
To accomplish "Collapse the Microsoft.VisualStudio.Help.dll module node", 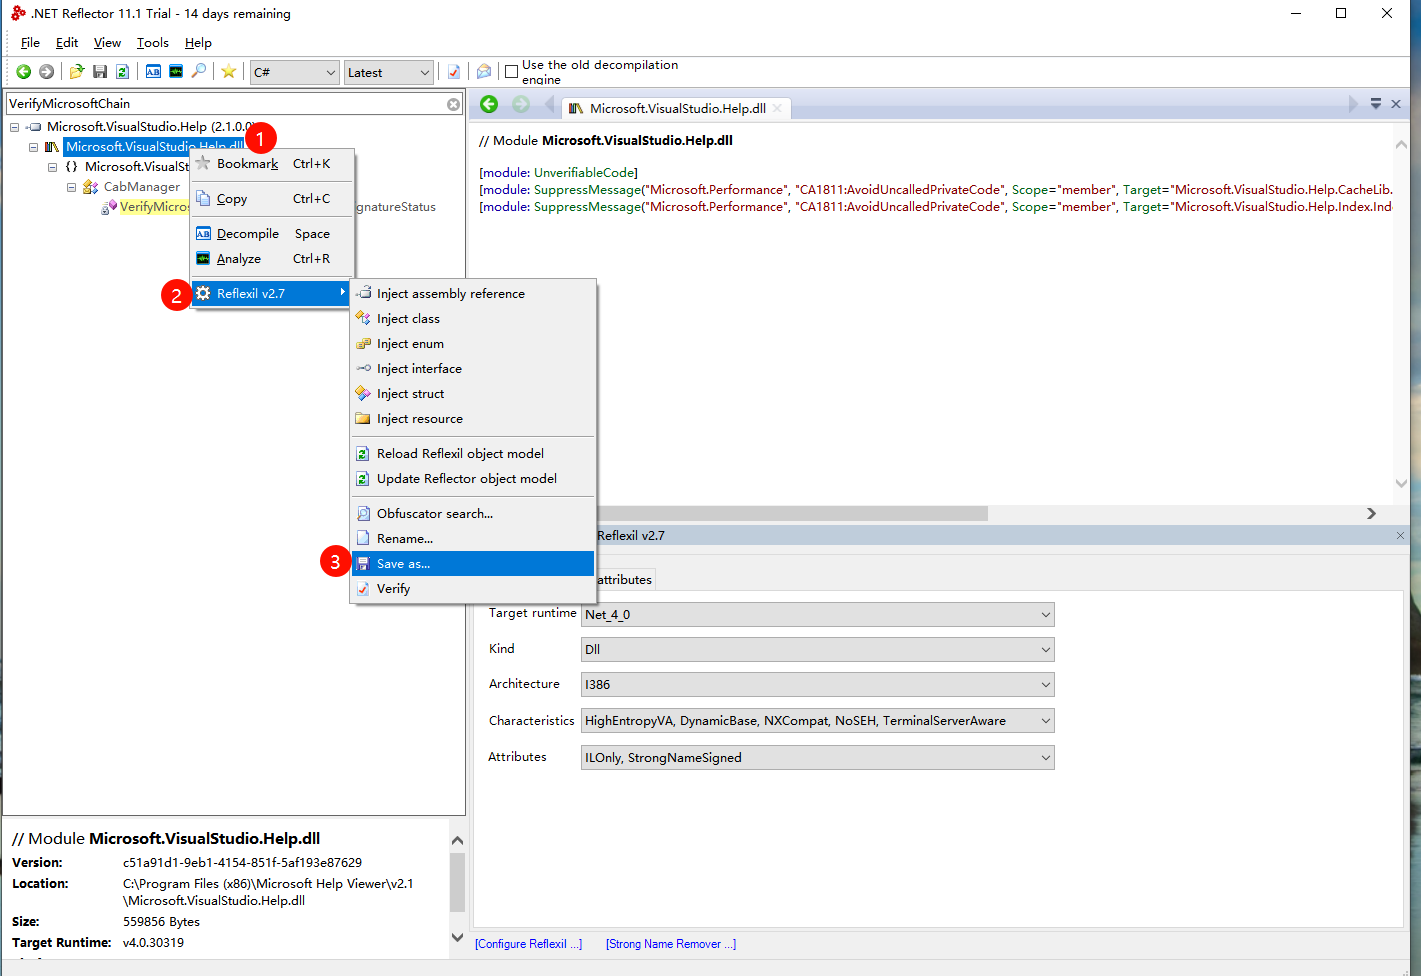I will point(33,147).
